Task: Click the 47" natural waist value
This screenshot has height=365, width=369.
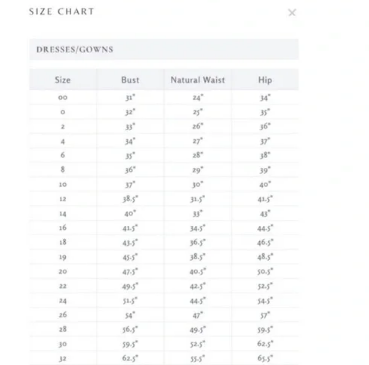Action: [x=198, y=315]
